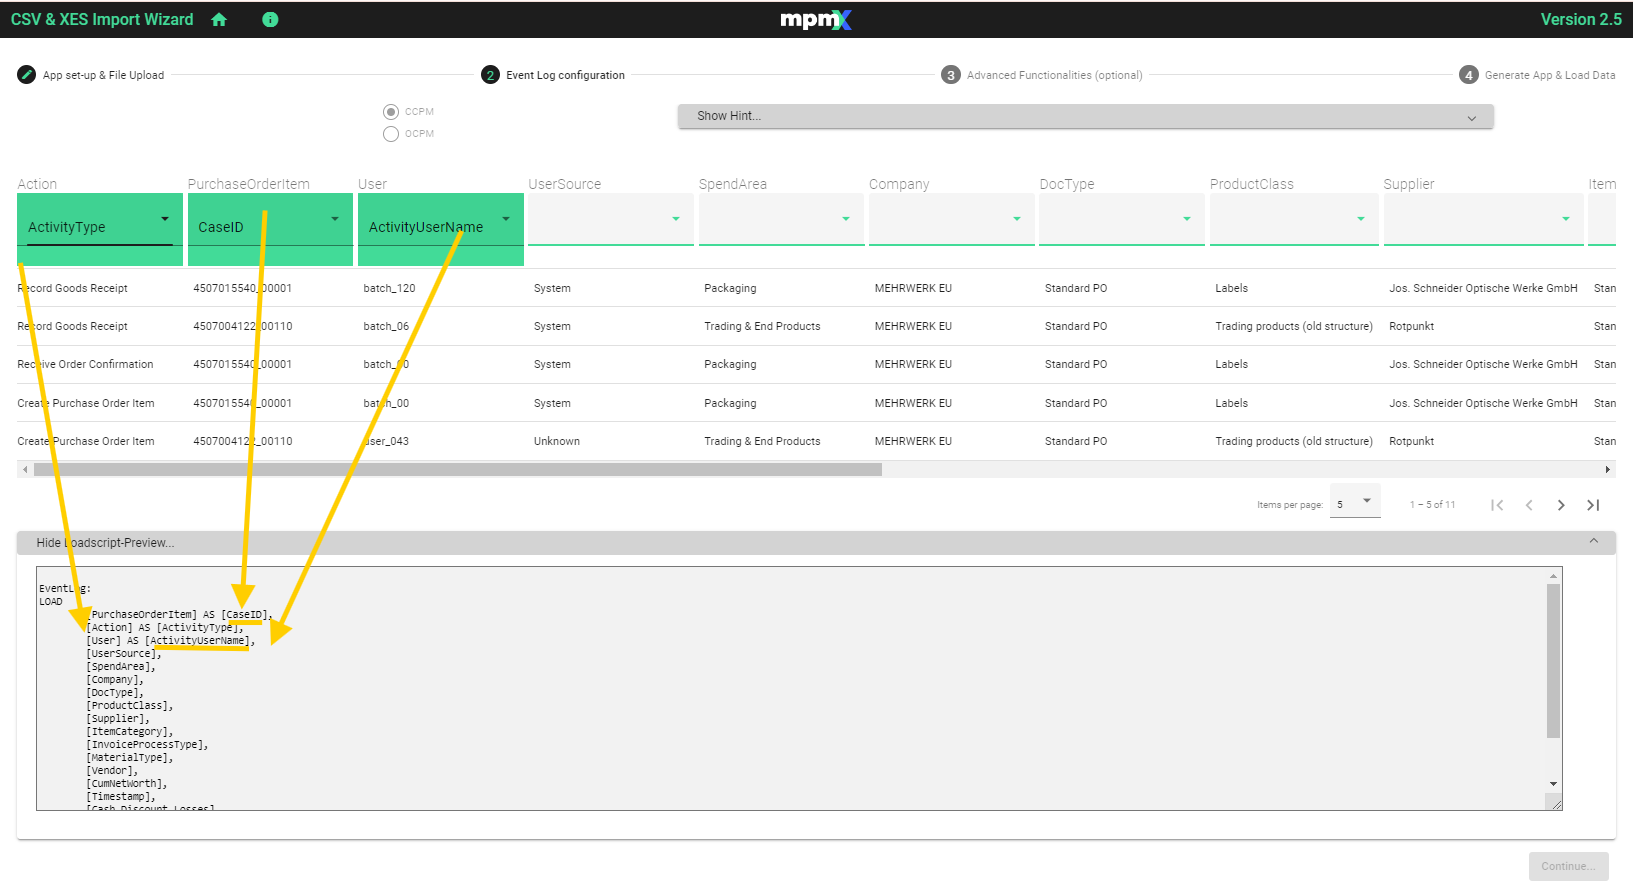Click '[SpendArea],' in loadscript preview
Screen dimensions: 1633x881
pos(120,667)
